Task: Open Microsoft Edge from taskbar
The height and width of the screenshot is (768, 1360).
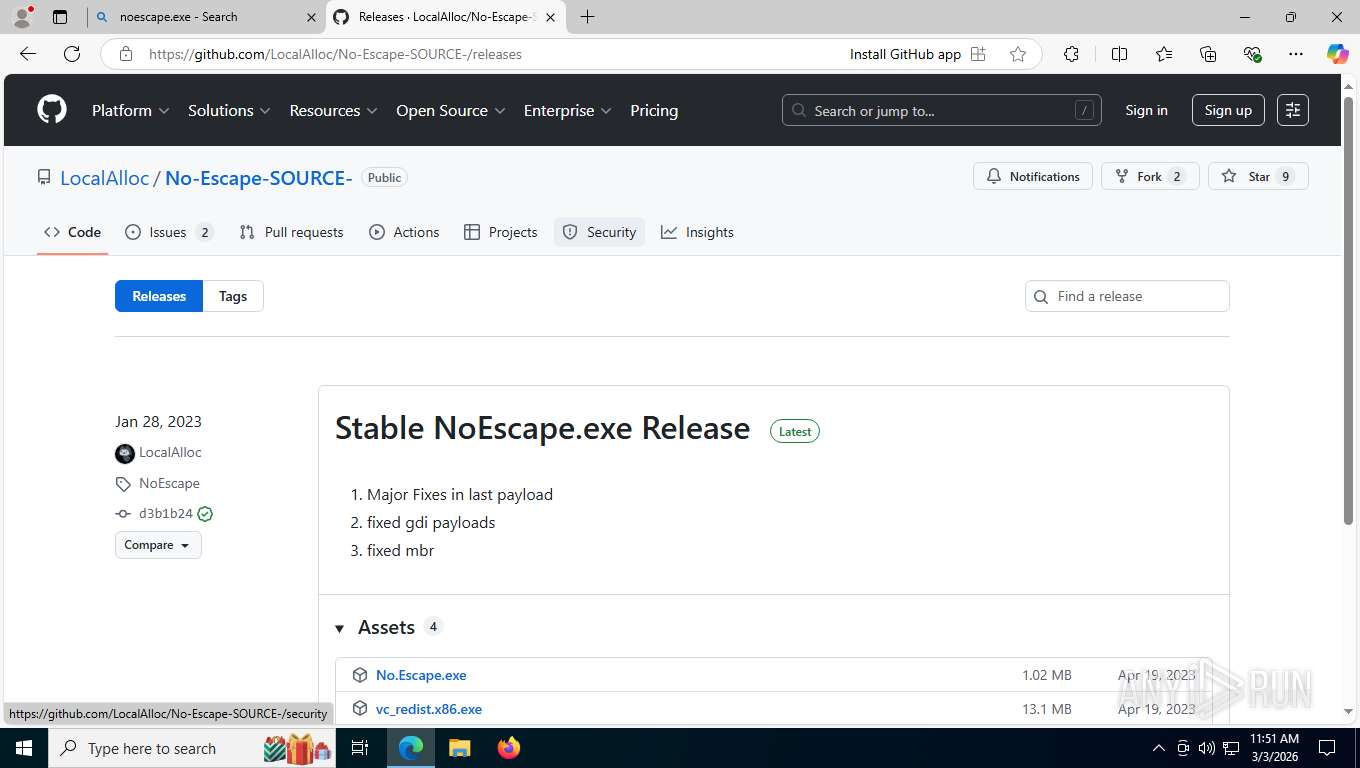Action: pos(410,748)
